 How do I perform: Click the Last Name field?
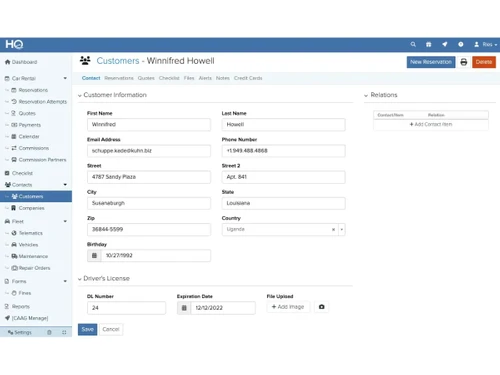(283, 124)
